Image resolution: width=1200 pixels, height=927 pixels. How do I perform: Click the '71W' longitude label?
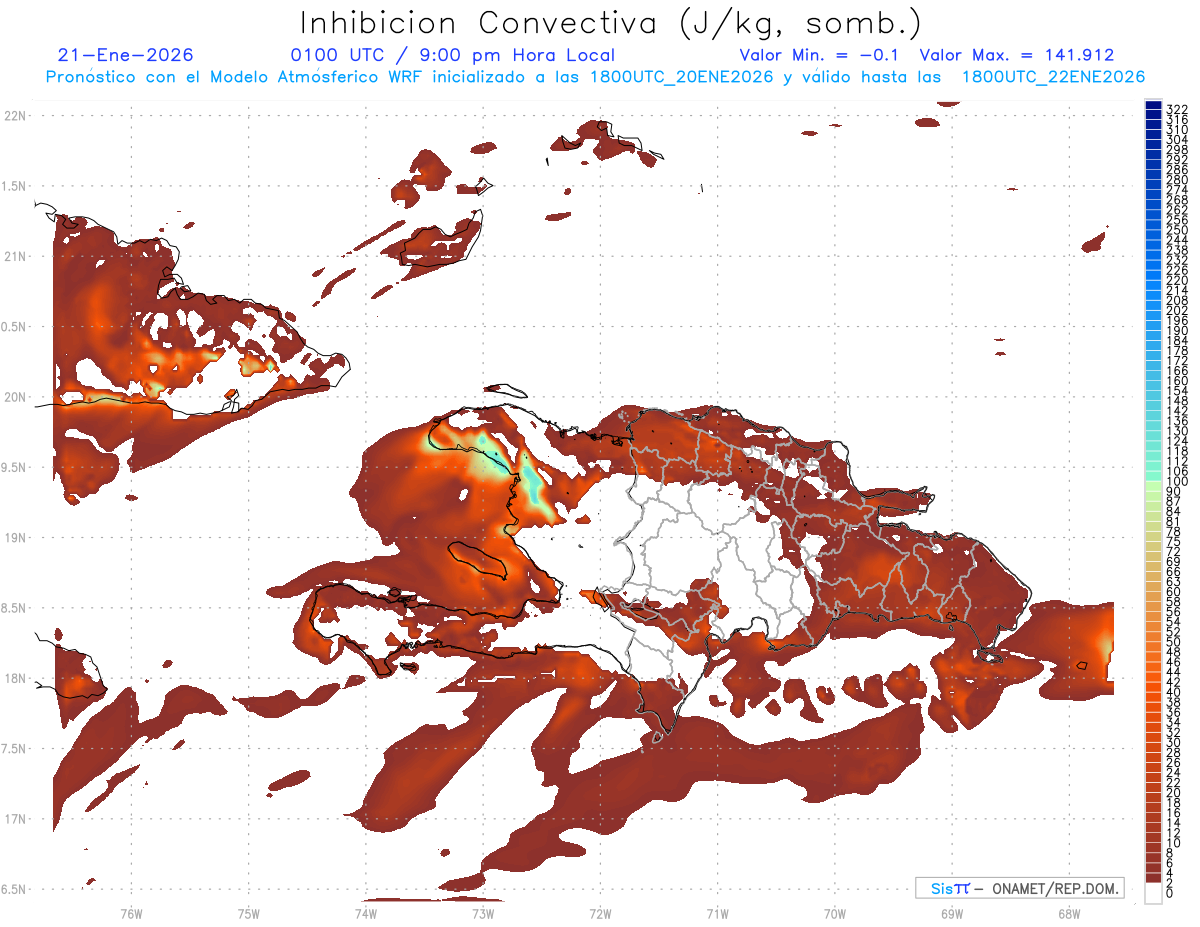click(717, 914)
